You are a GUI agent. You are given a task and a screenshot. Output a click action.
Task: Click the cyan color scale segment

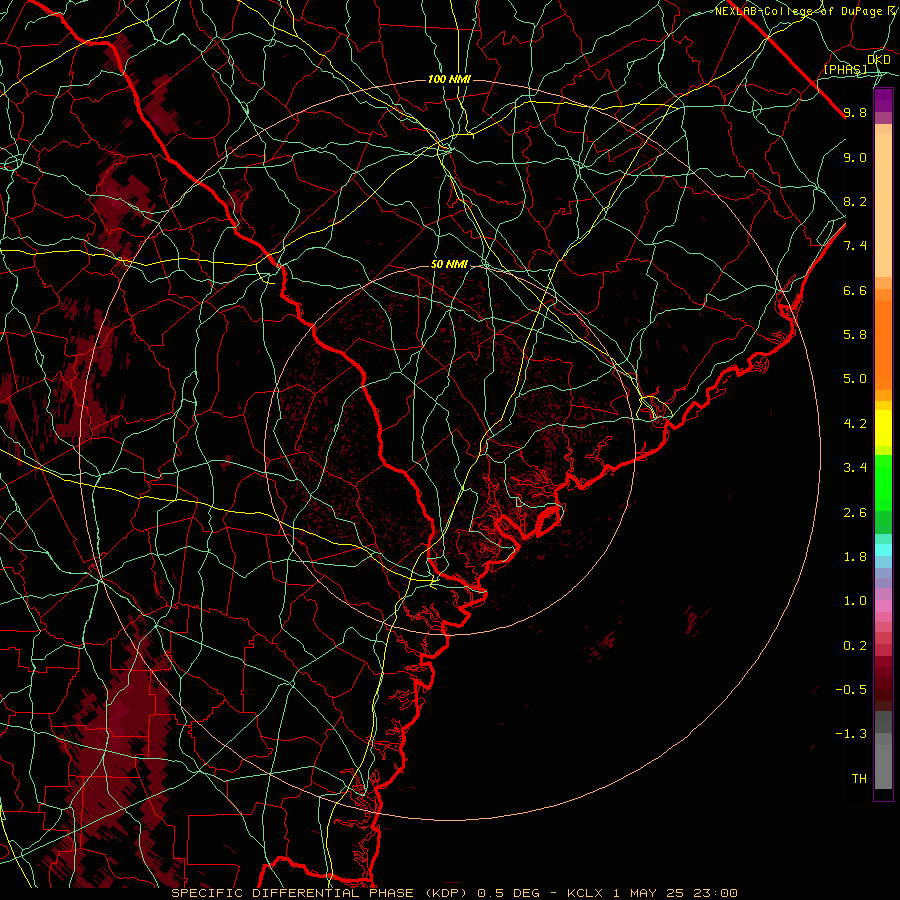coord(883,550)
